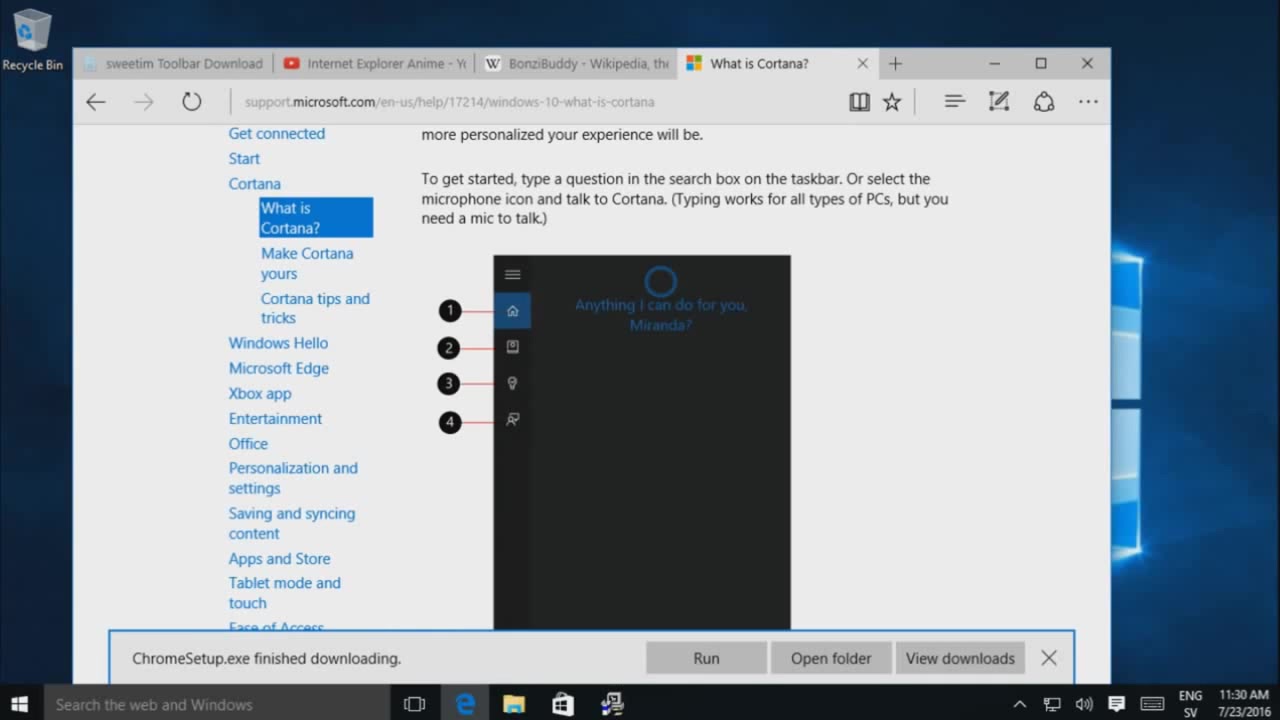Switch to sweetim Toolbar Download tab
Viewport: 1280px width, 720px height.
175,64
